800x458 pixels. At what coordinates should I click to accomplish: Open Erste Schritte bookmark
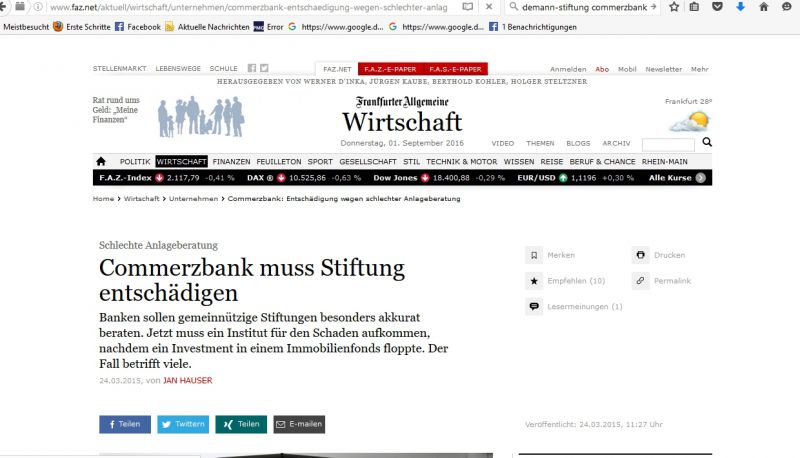point(82,27)
